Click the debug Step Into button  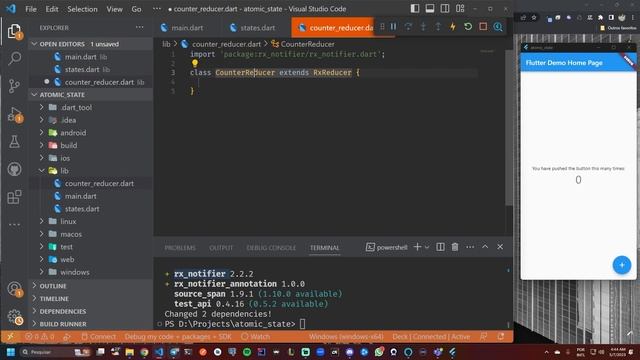pos(423,27)
